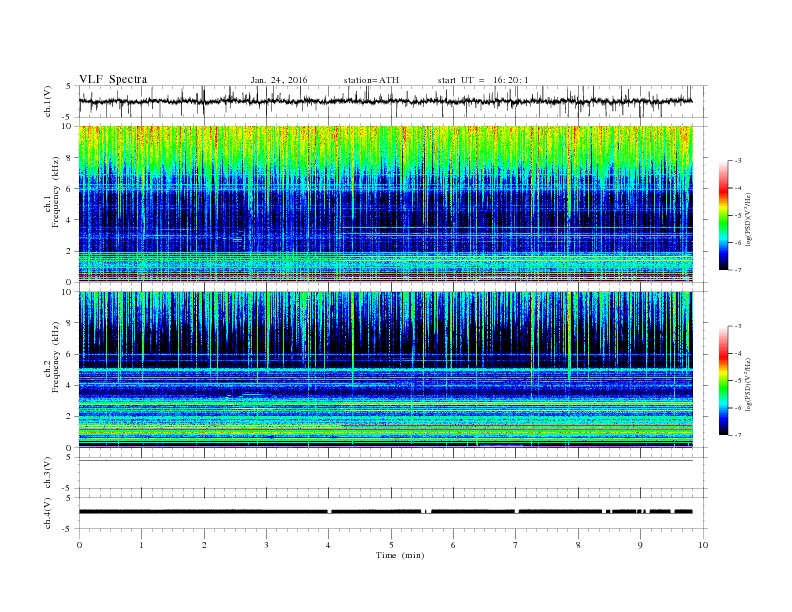Click the "0" tick on the time axis
Screen dimensions: 792x612
(79, 545)
